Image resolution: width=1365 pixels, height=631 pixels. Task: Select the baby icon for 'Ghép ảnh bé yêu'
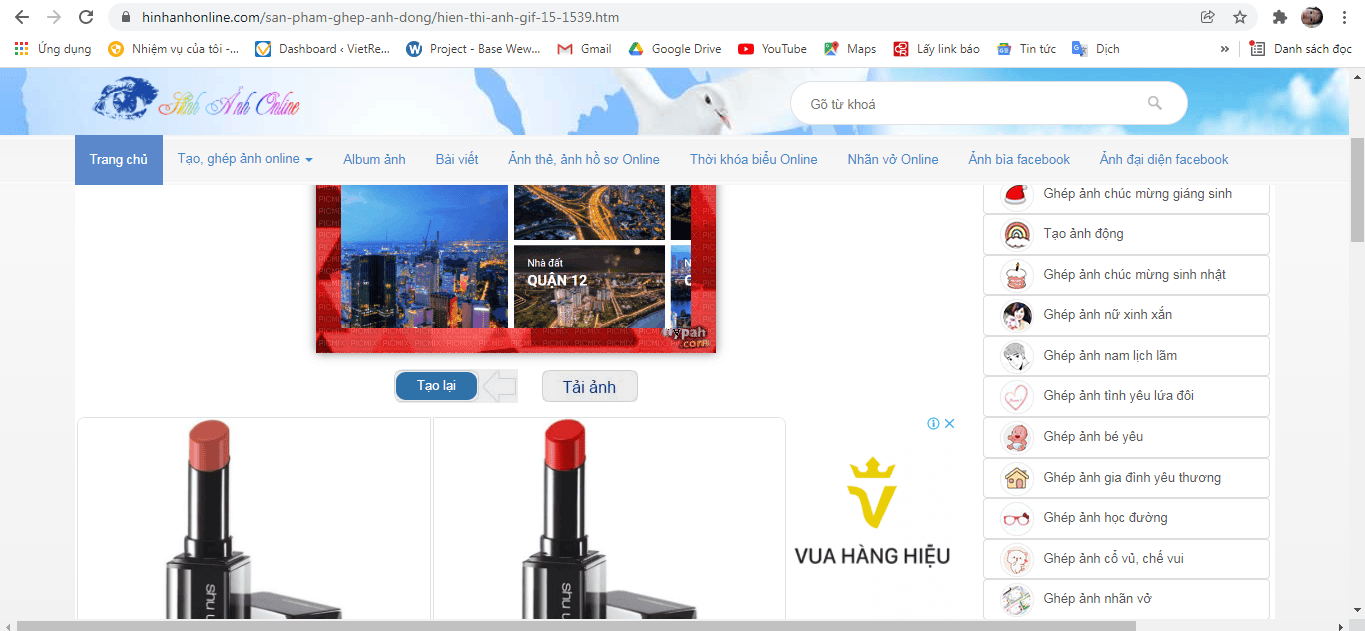click(x=1016, y=437)
